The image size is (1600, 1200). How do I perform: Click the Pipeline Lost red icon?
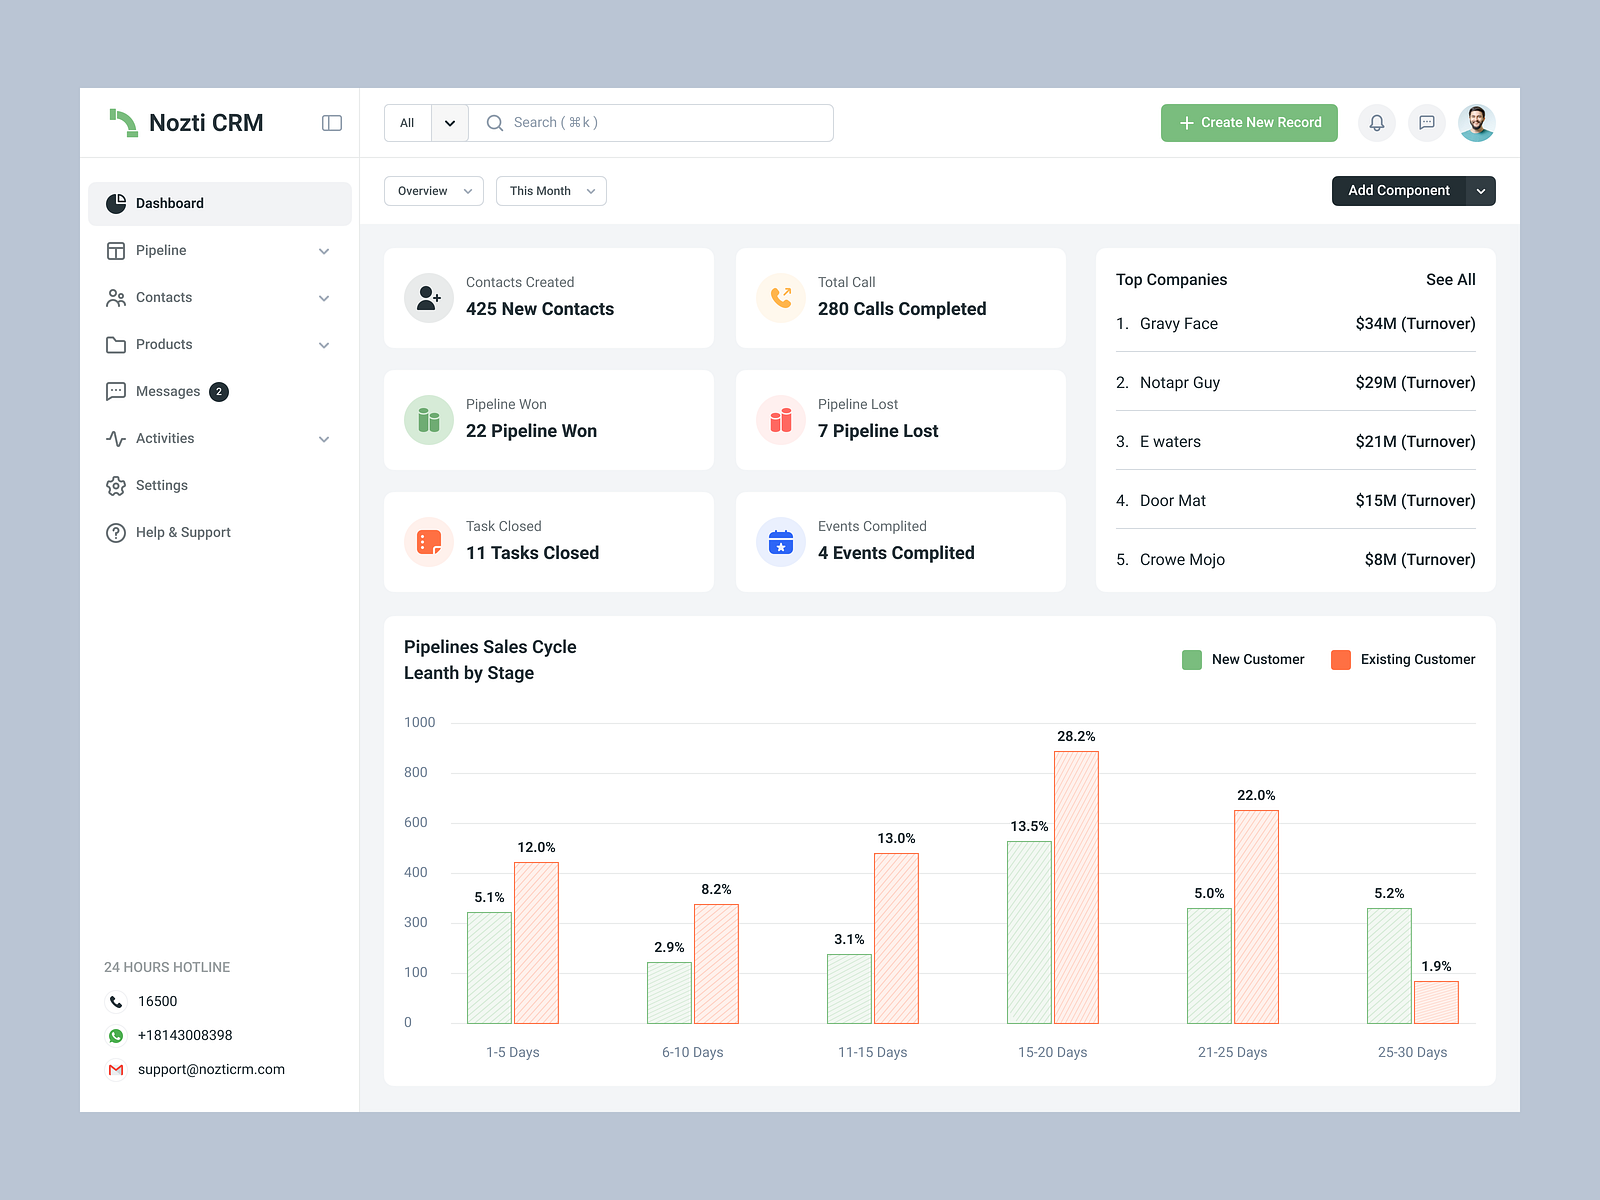click(781, 420)
